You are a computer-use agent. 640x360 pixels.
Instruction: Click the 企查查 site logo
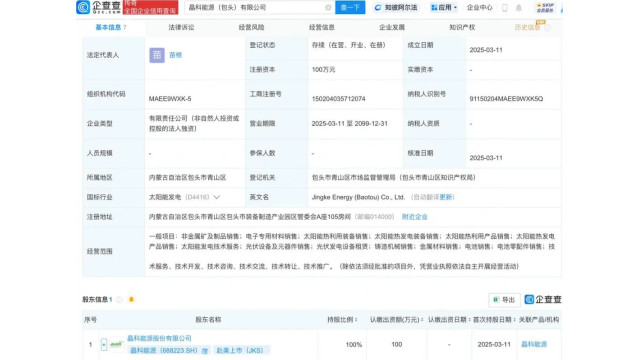pyautogui.click(x=99, y=7)
